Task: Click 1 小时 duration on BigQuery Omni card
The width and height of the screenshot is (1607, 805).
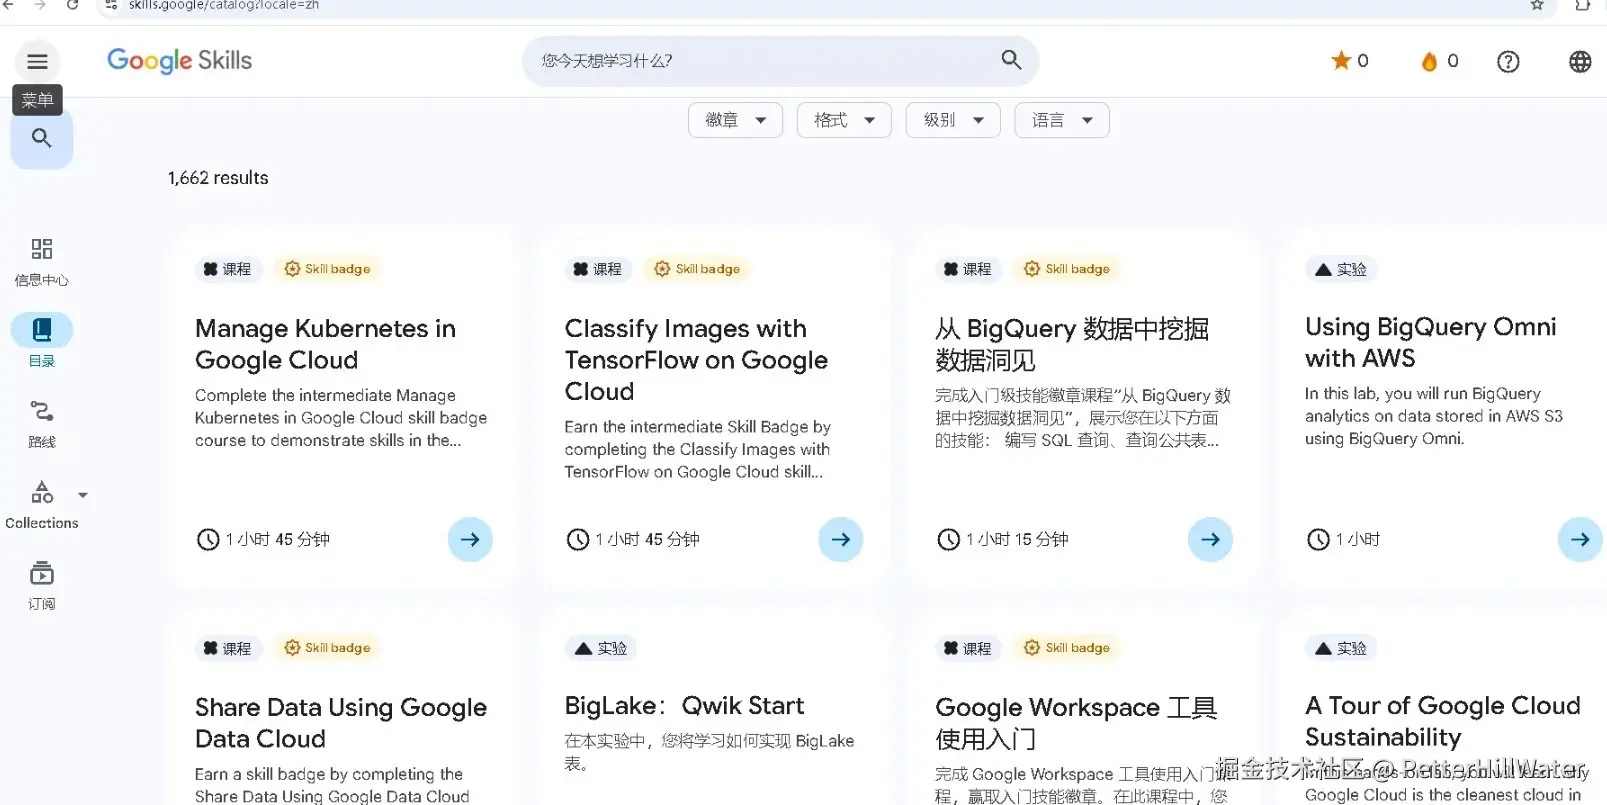Action: 1358,539
